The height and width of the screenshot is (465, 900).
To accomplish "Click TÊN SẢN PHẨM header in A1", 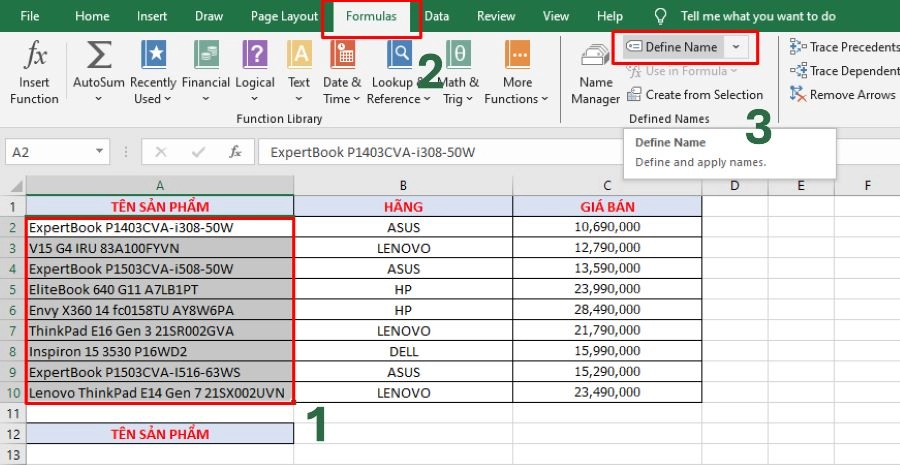I will pyautogui.click(x=160, y=207).
